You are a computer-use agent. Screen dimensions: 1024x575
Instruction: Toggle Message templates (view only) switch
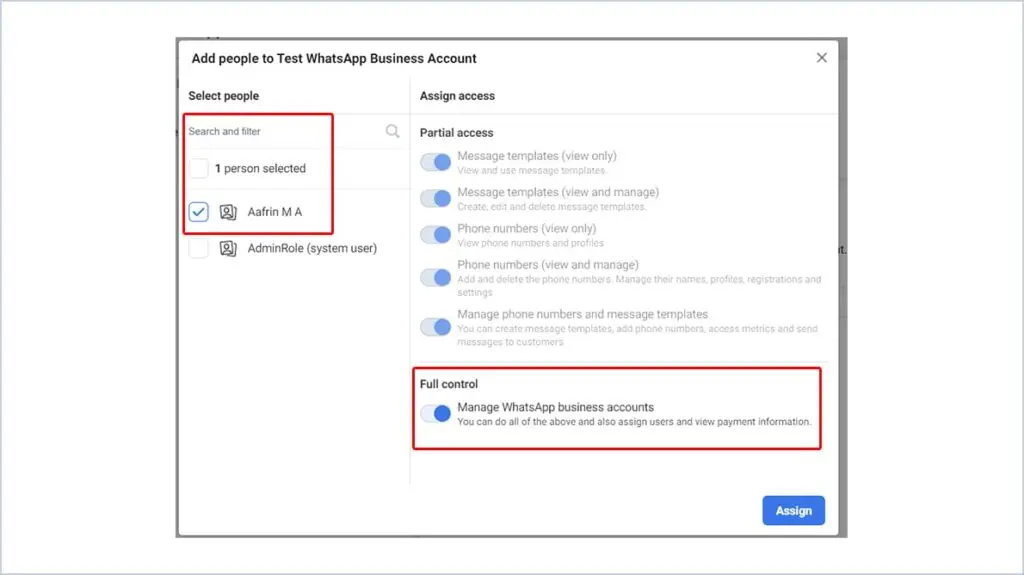click(436, 162)
